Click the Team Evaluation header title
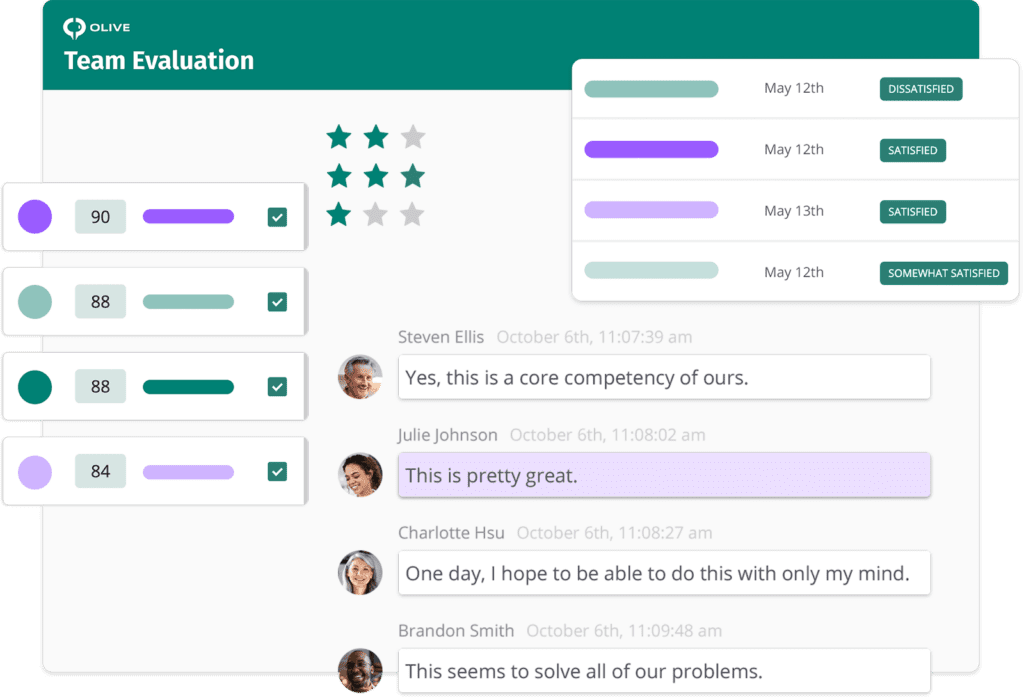The width and height of the screenshot is (1024, 697). (x=159, y=61)
